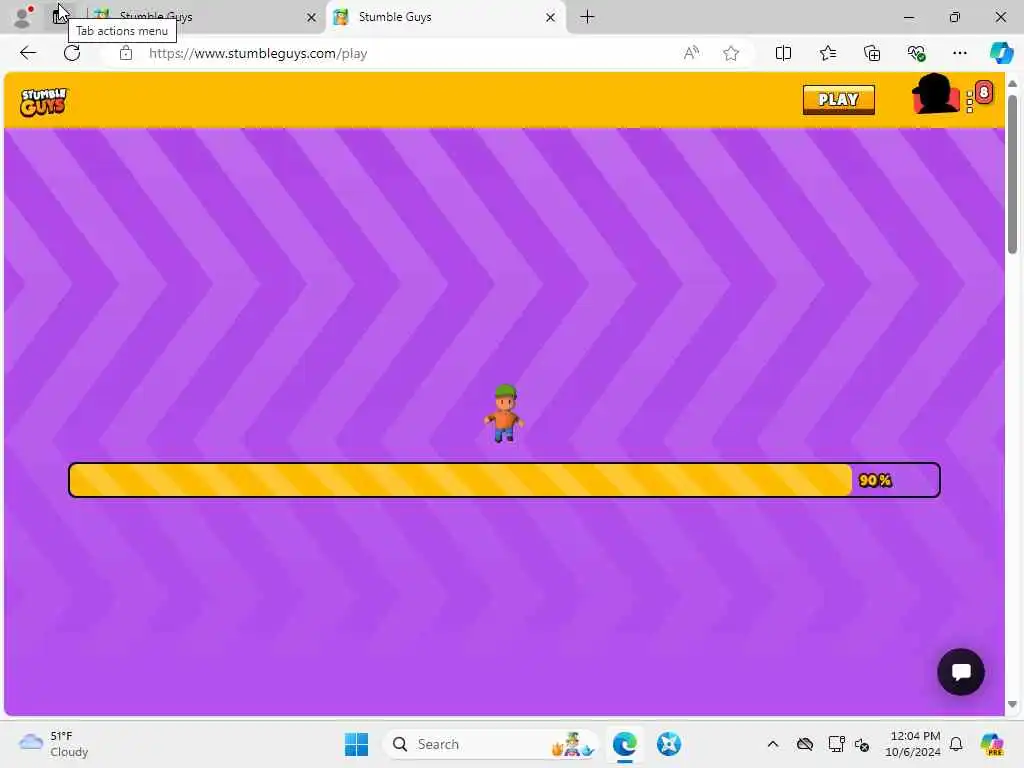The height and width of the screenshot is (768, 1024).
Task: Close the active Stumble Guys tab
Action: click(x=551, y=18)
